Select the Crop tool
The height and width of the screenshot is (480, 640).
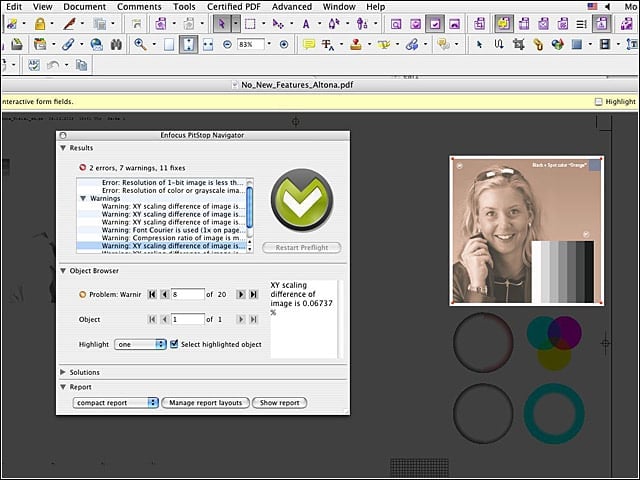[x=518, y=44]
